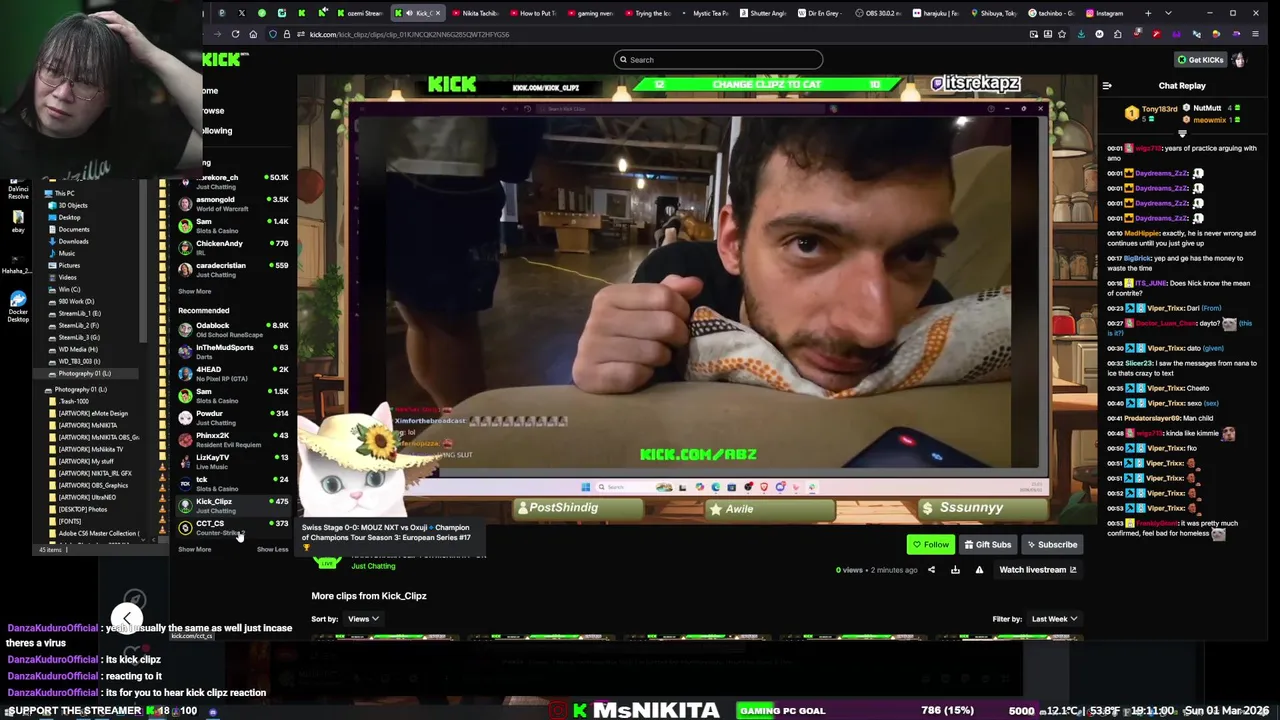The image size is (1280, 720).
Task: Open the InTheMudSports recommended channel
Action: coord(234,351)
